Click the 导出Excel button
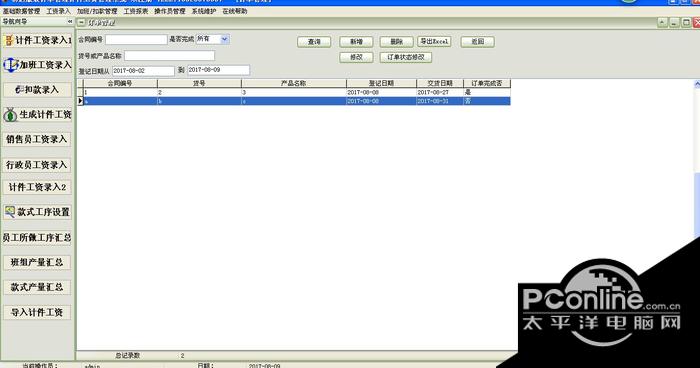Screen dimensions: 700x368 click(434, 42)
